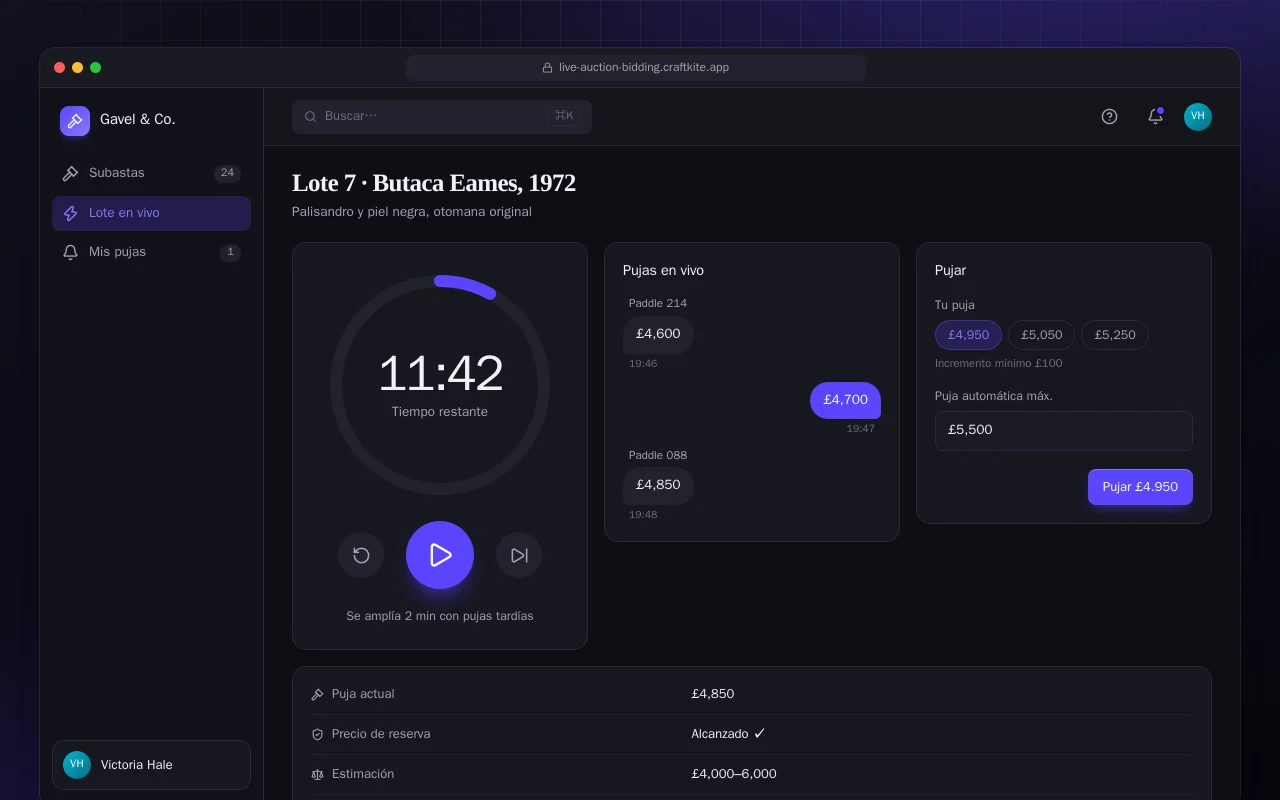Open notifications bell in top bar

(1155, 116)
